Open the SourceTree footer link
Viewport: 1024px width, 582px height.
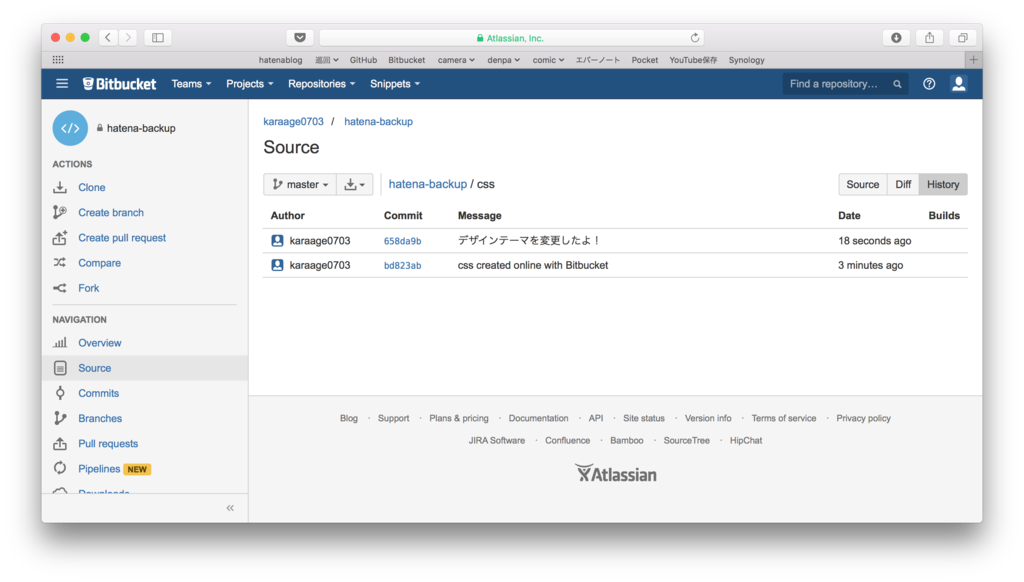(x=686, y=440)
